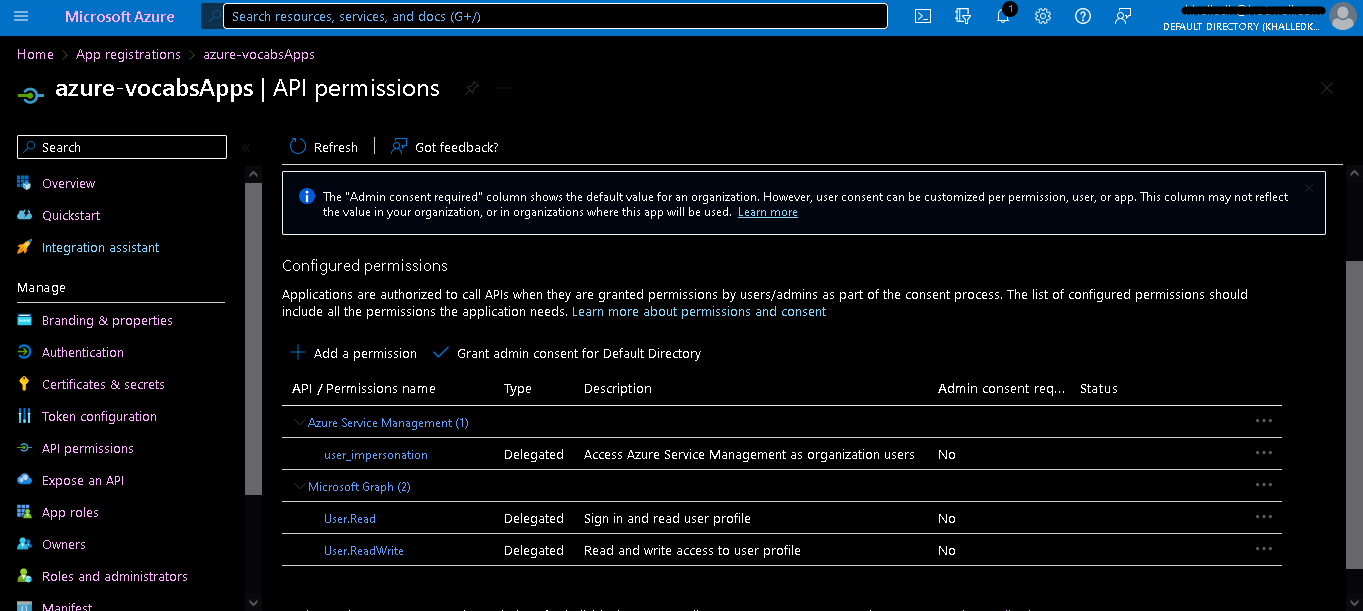The width and height of the screenshot is (1363, 611).
Task: Open Directories and subscriptions filter icon
Action: coord(963,16)
